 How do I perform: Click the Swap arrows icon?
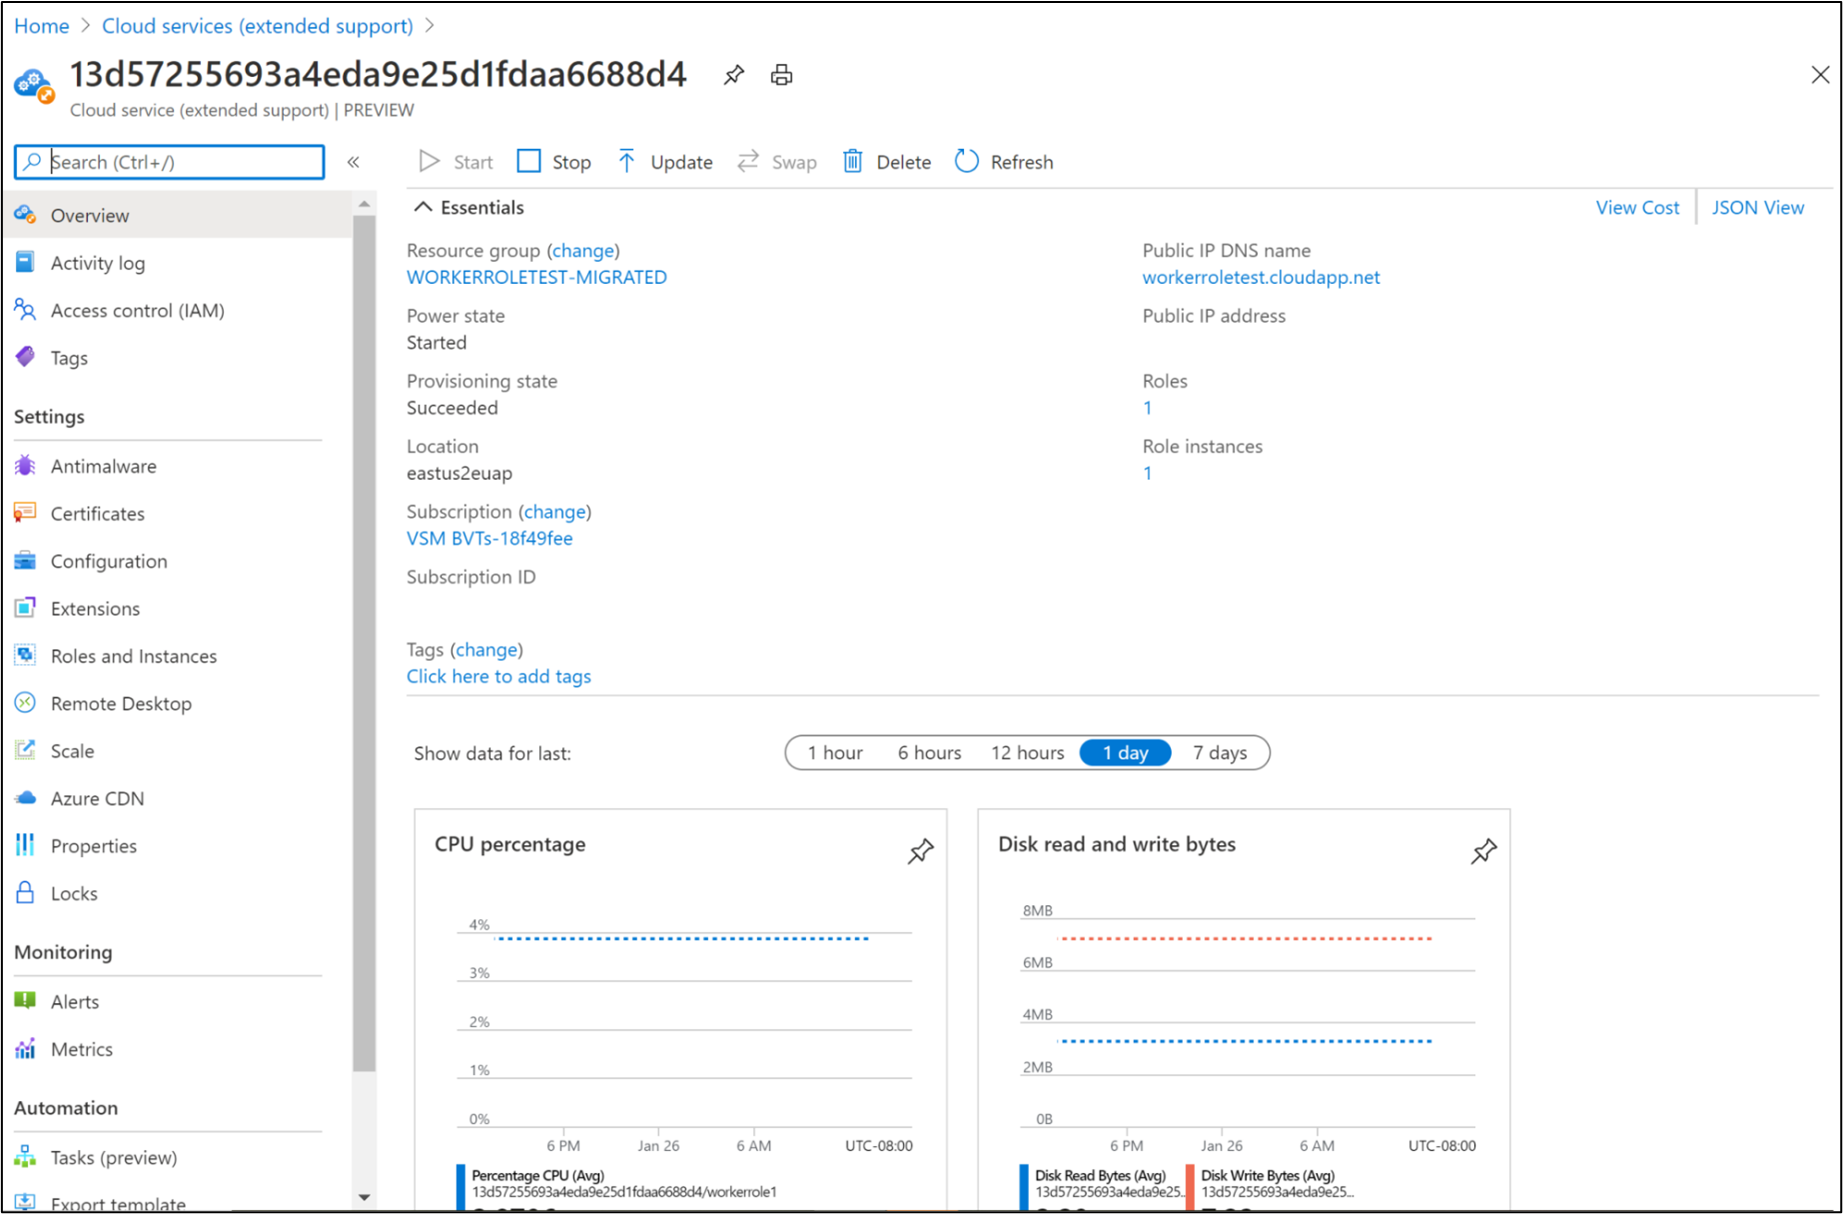pyautogui.click(x=748, y=161)
